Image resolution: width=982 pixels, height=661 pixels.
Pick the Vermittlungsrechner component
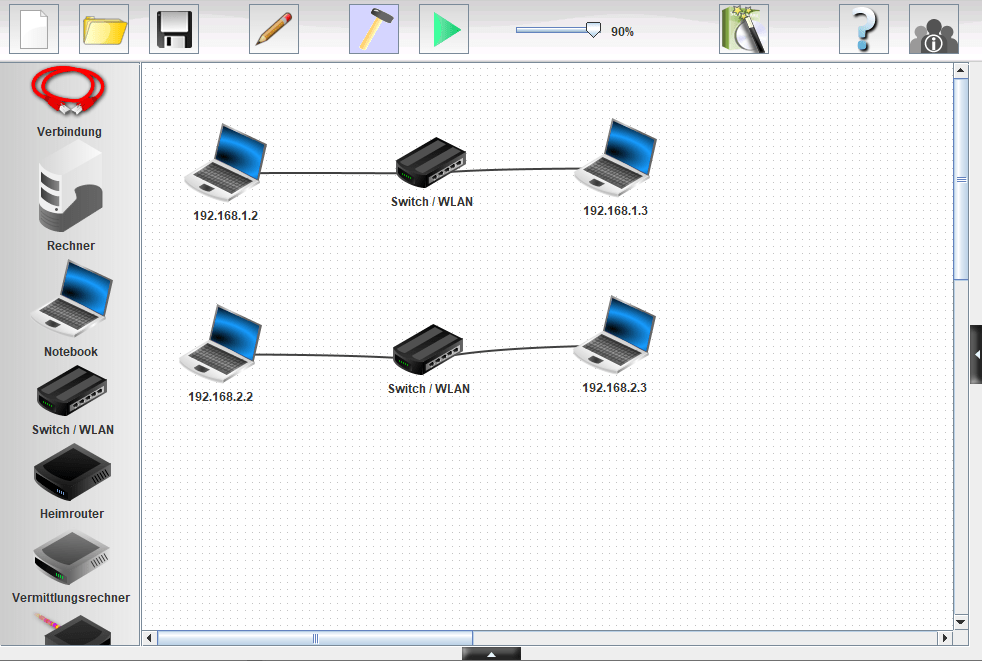71,558
